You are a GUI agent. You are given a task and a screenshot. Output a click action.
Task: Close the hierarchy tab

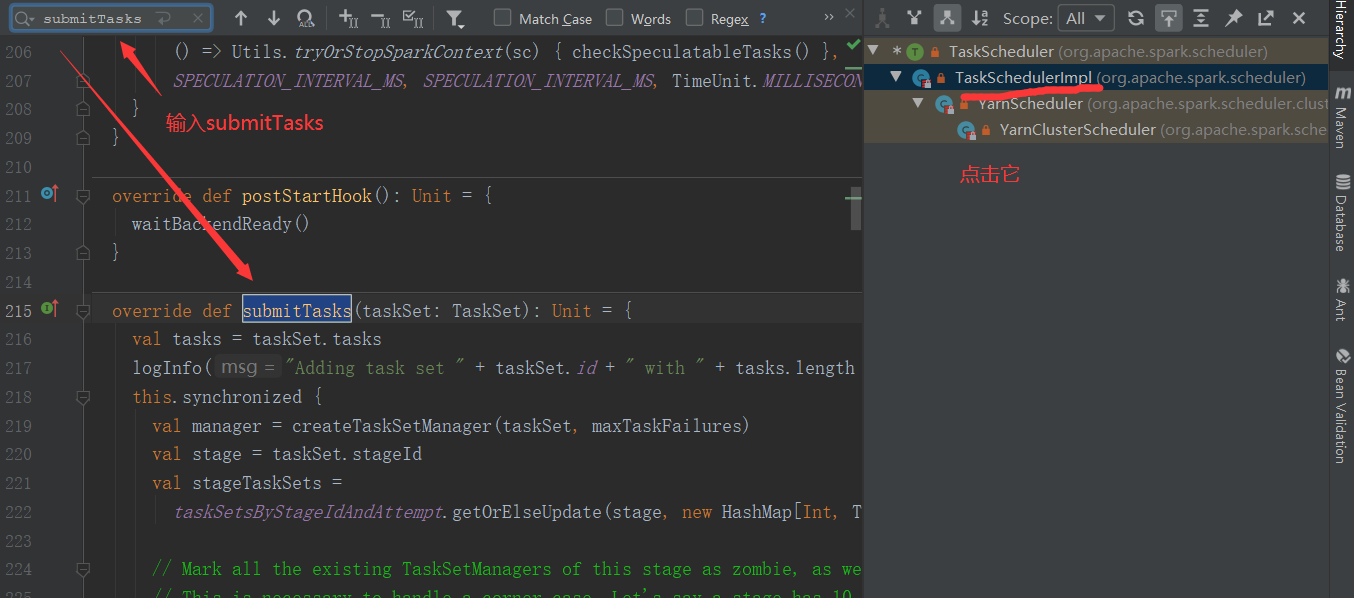1299,18
